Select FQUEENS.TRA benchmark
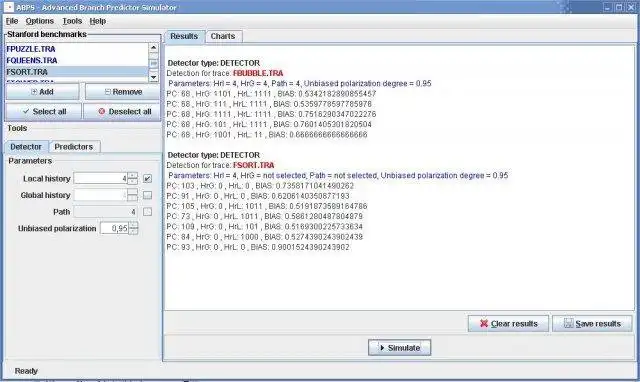This screenshot has height=382, width=640. [x=77, y=60]
